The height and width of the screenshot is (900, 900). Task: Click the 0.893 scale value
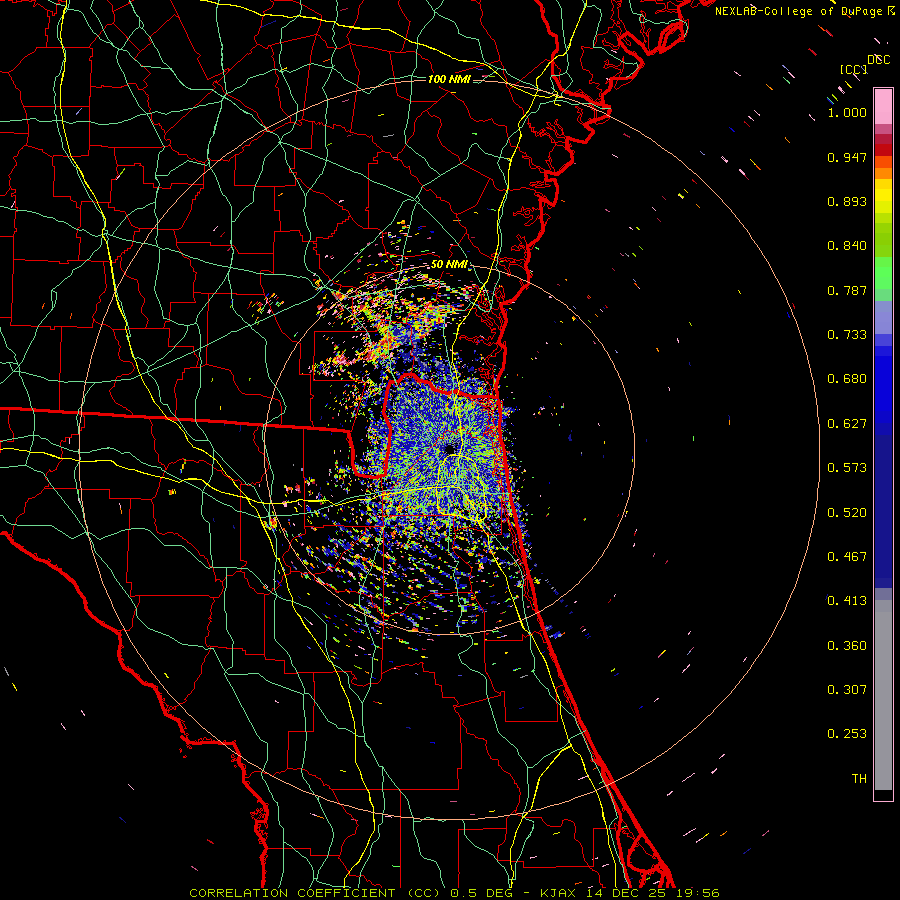click(x=847, y=201)
